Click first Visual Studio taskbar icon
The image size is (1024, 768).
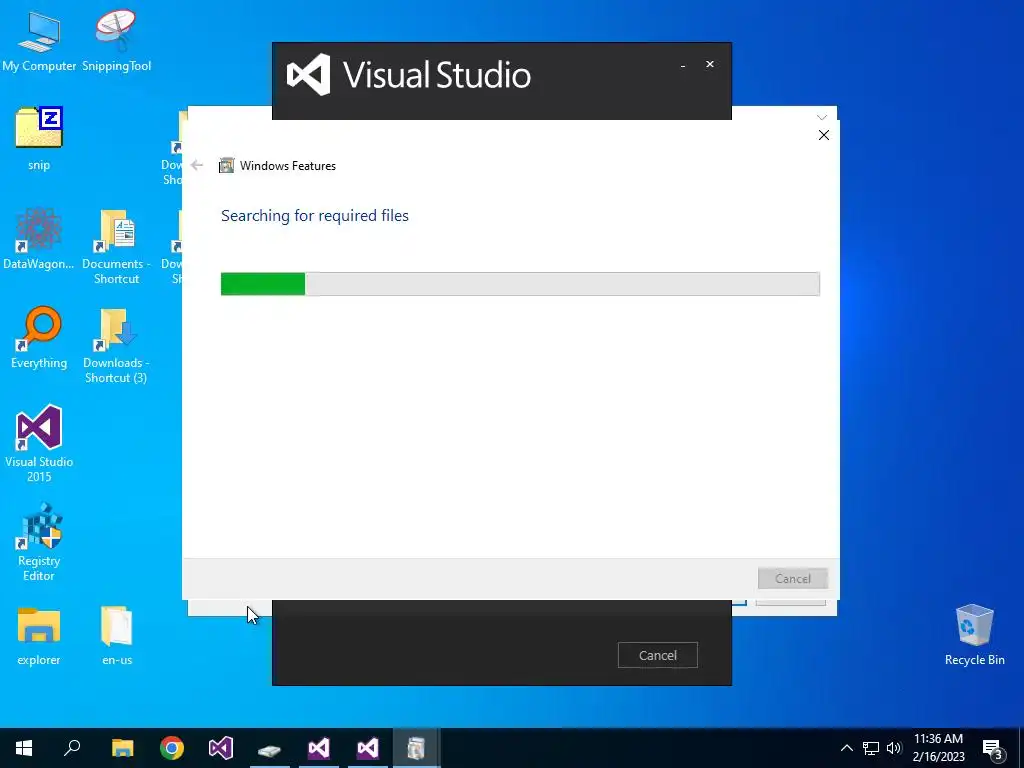221,748
